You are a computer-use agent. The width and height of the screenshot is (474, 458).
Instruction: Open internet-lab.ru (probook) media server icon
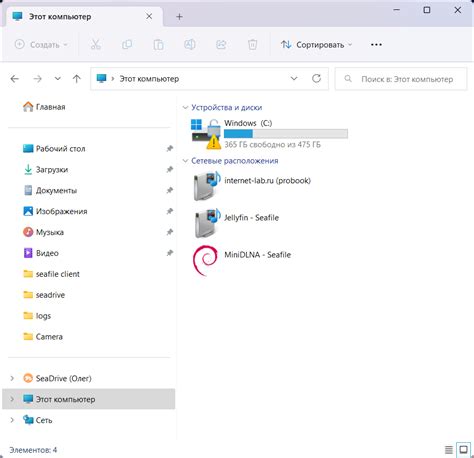(x=207, y=185)
